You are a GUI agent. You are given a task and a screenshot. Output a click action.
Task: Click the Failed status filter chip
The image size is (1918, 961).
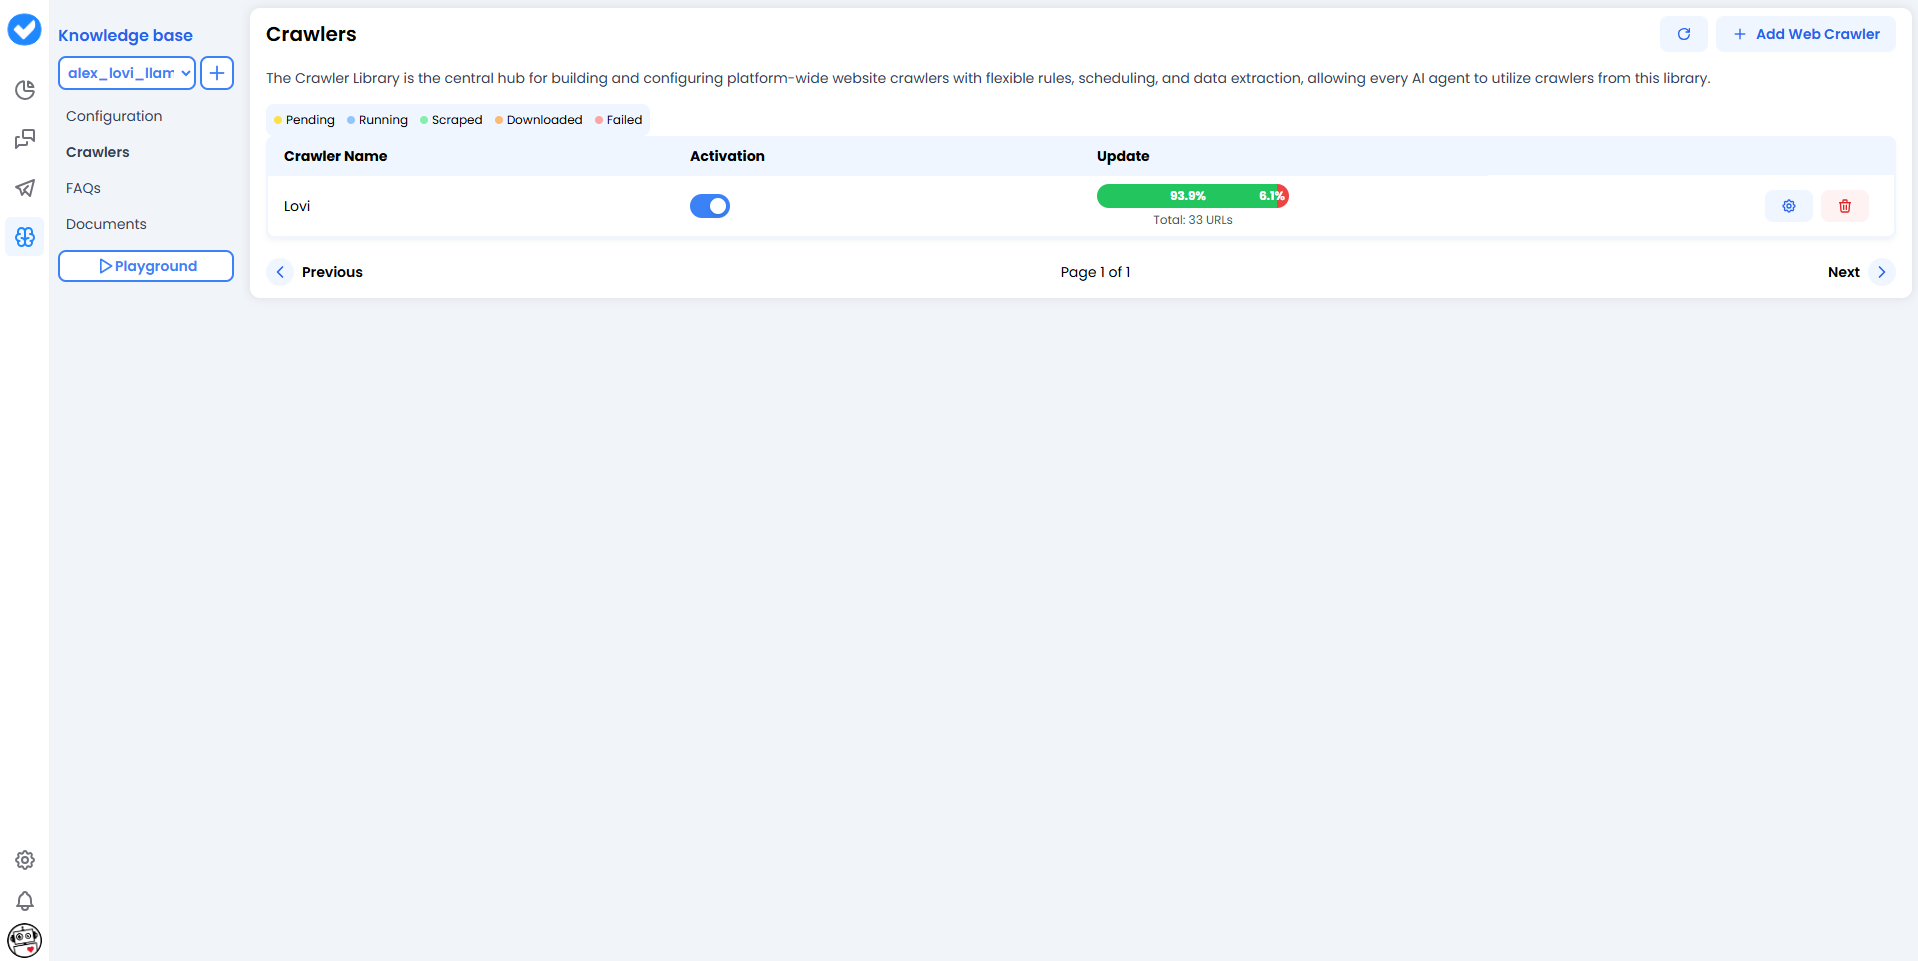click(x=619, y=119)
